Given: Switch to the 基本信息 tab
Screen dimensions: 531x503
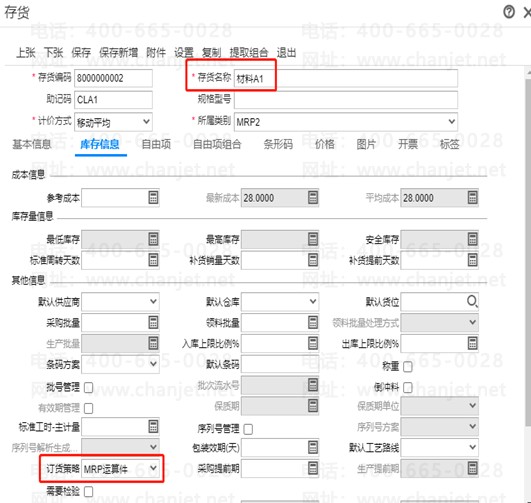Looking at the screenshot, I should pyautogui.click(x=31, y=144).
